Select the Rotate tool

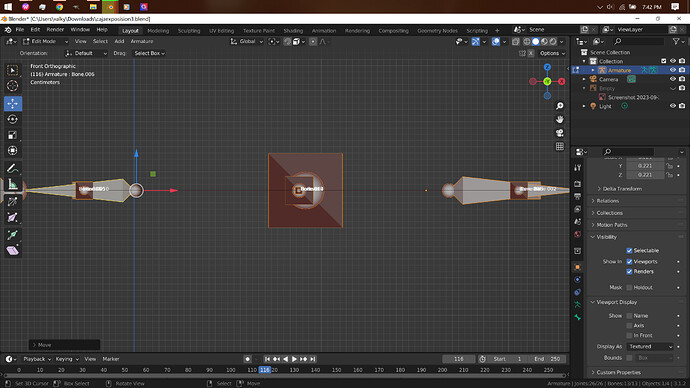pyautogui.click(x=12, y=119)
